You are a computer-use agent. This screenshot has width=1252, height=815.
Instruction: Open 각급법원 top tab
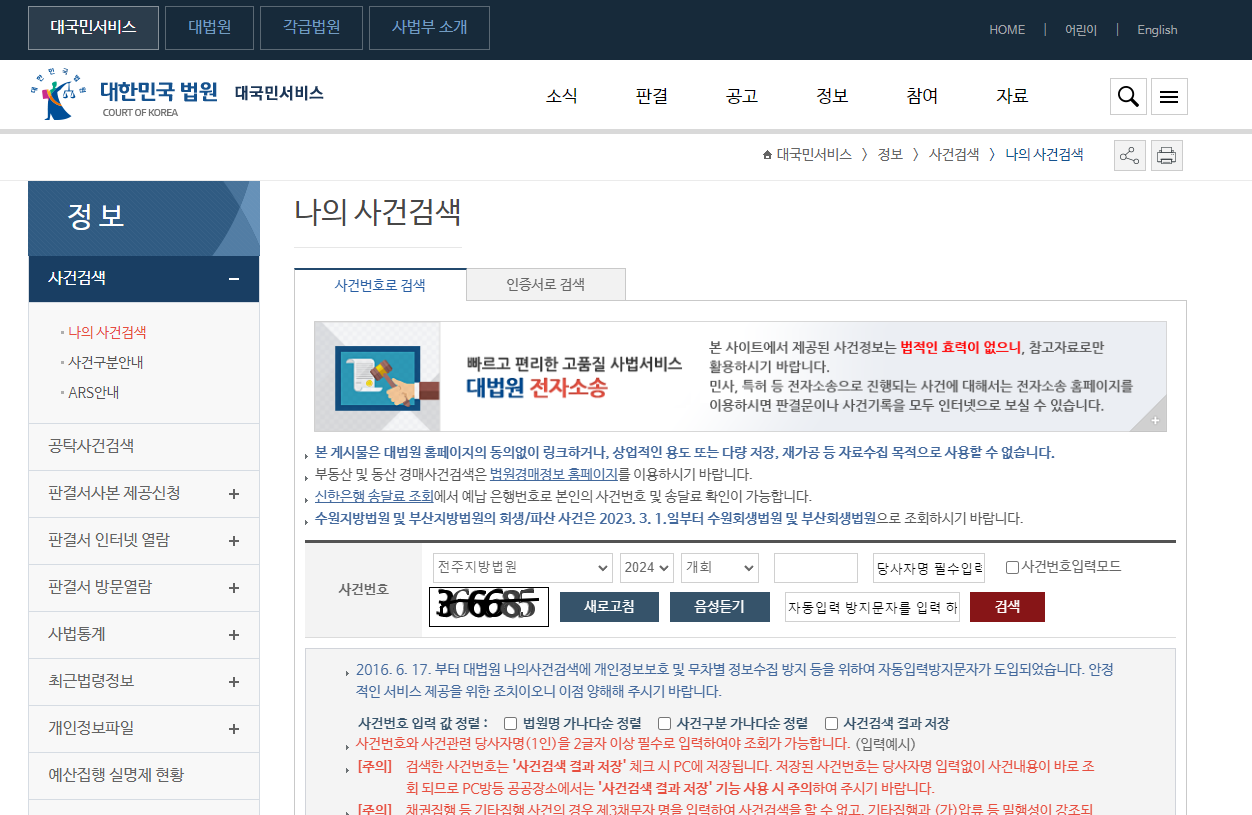[x=311, y=28]
